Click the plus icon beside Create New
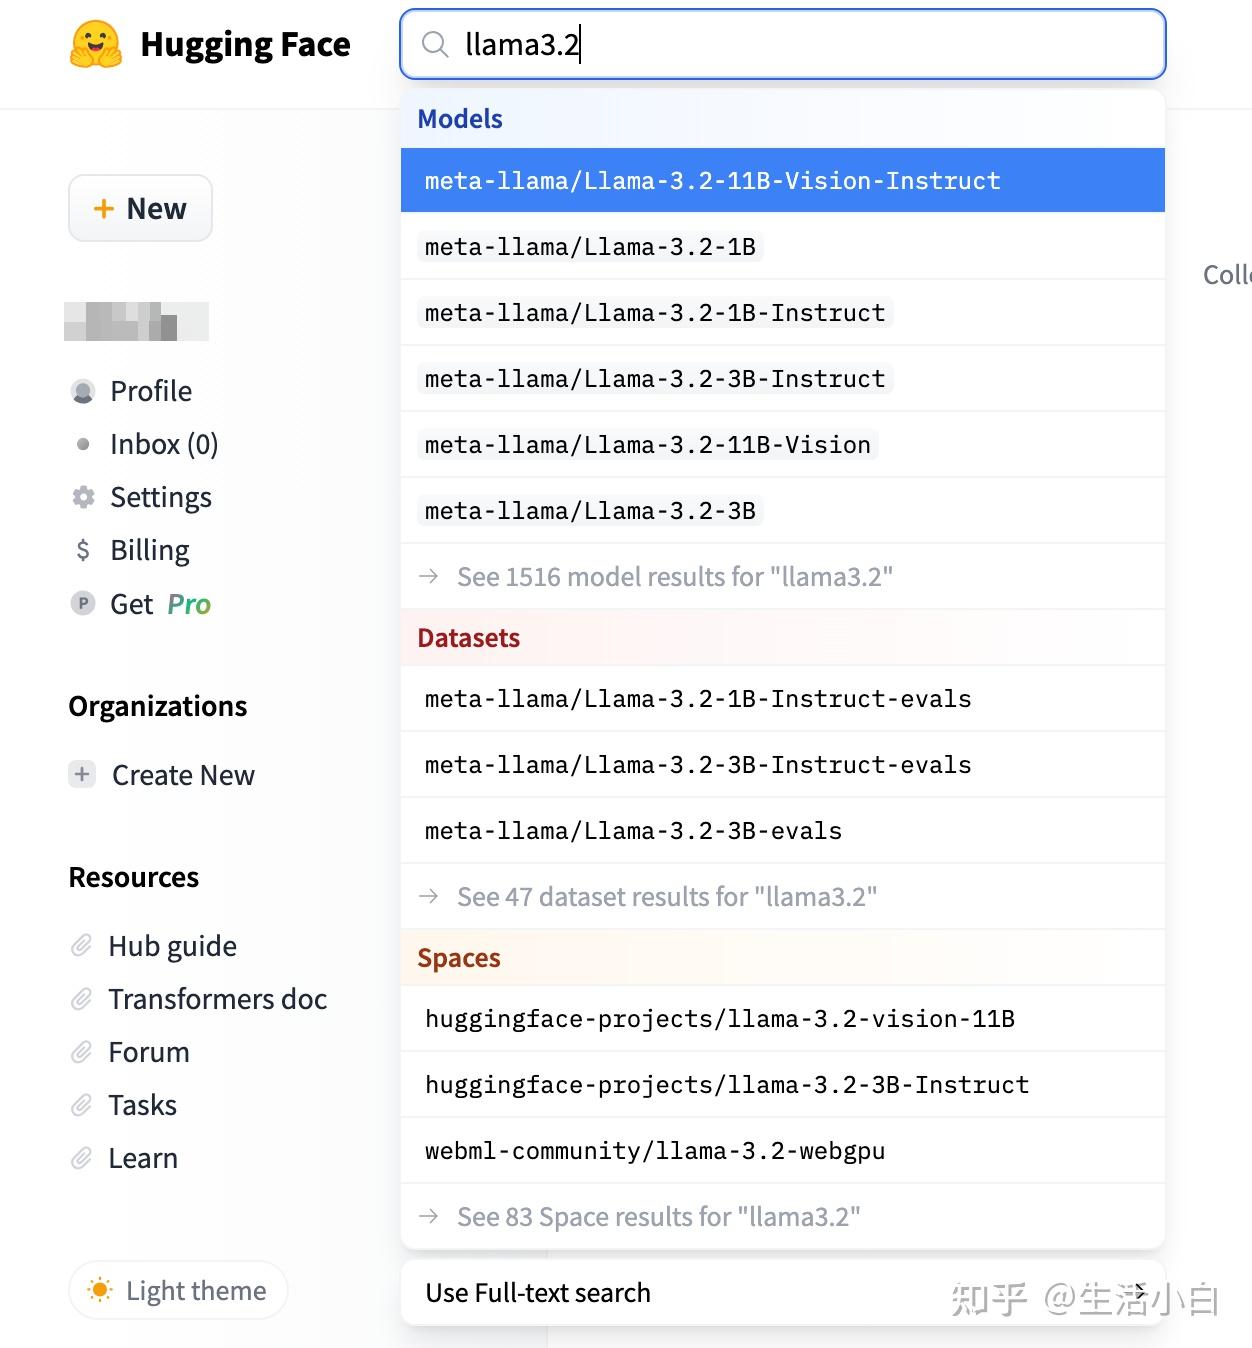The height and width of the screenshot is (1348, 1252). point(83,774)
